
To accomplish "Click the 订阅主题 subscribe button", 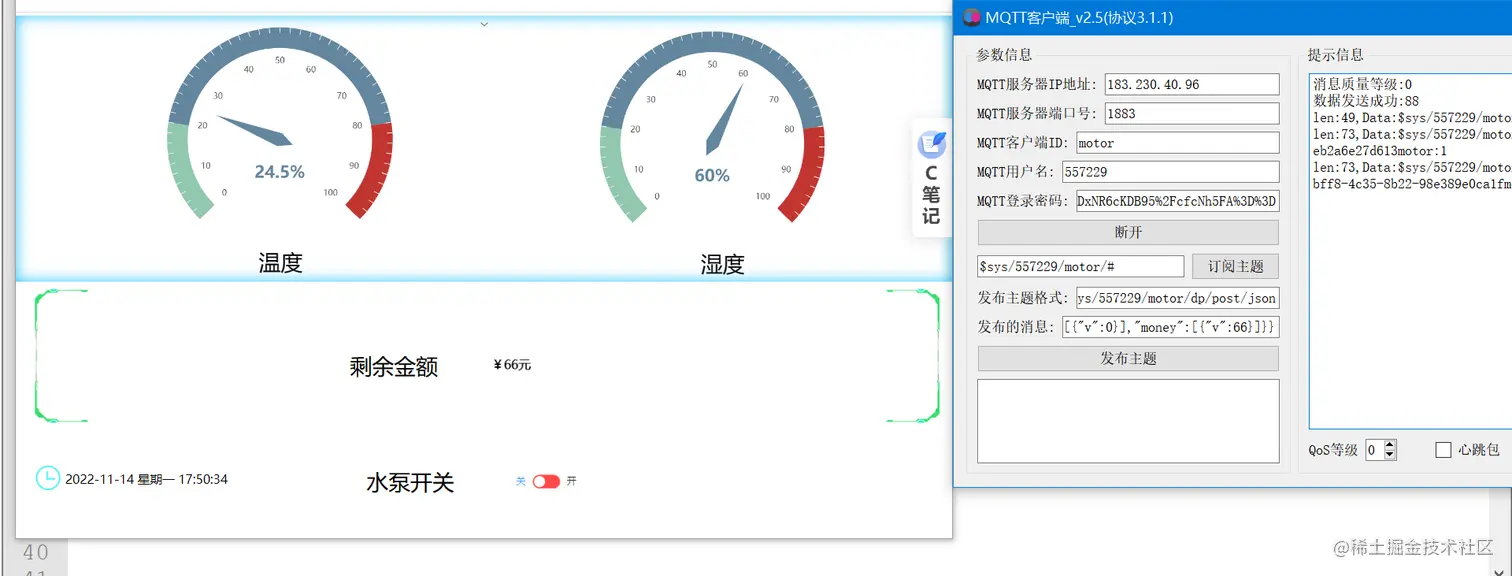I will 1235,266.
